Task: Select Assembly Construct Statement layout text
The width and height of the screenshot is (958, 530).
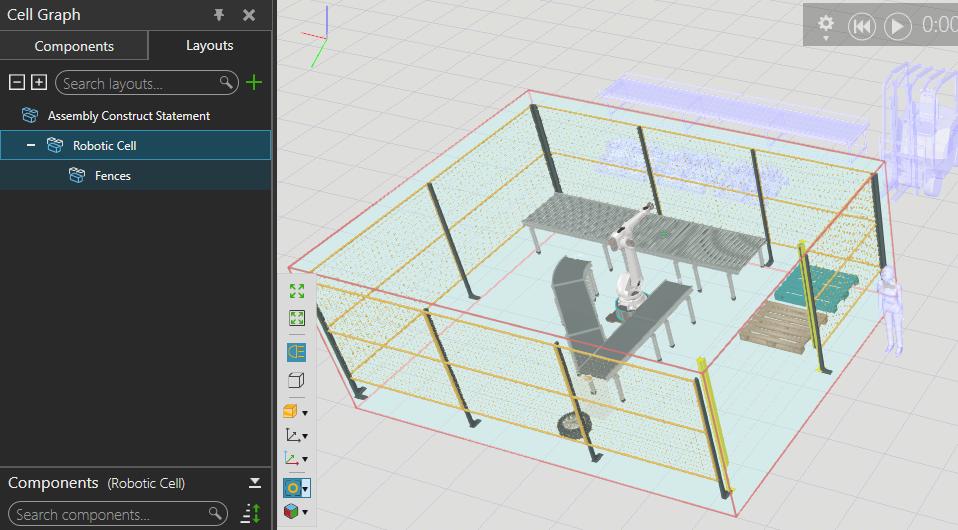Action: coord(129,116)
